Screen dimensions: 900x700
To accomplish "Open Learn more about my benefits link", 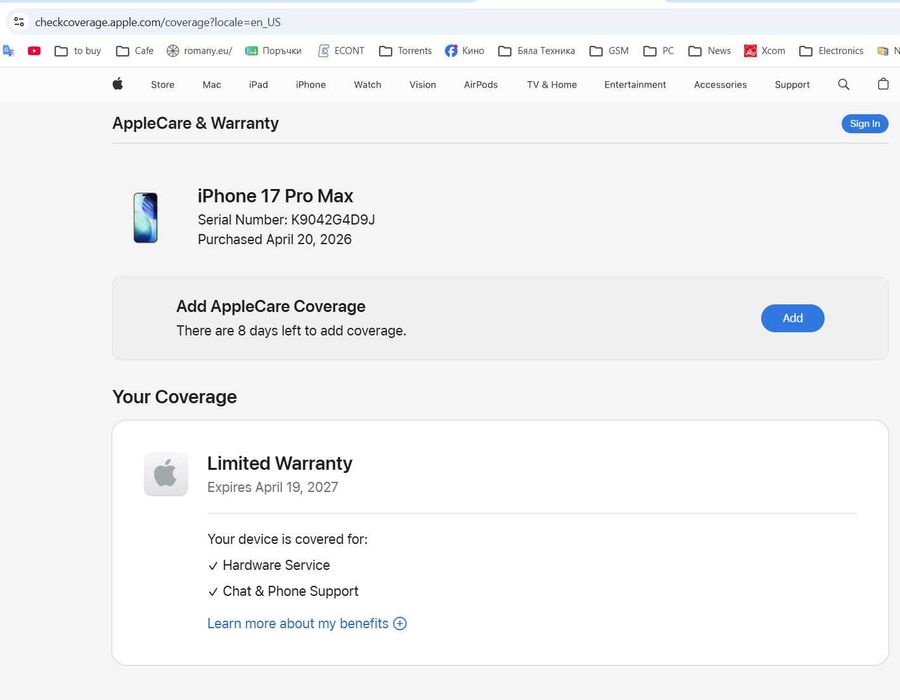I will [x=298, y=624].
